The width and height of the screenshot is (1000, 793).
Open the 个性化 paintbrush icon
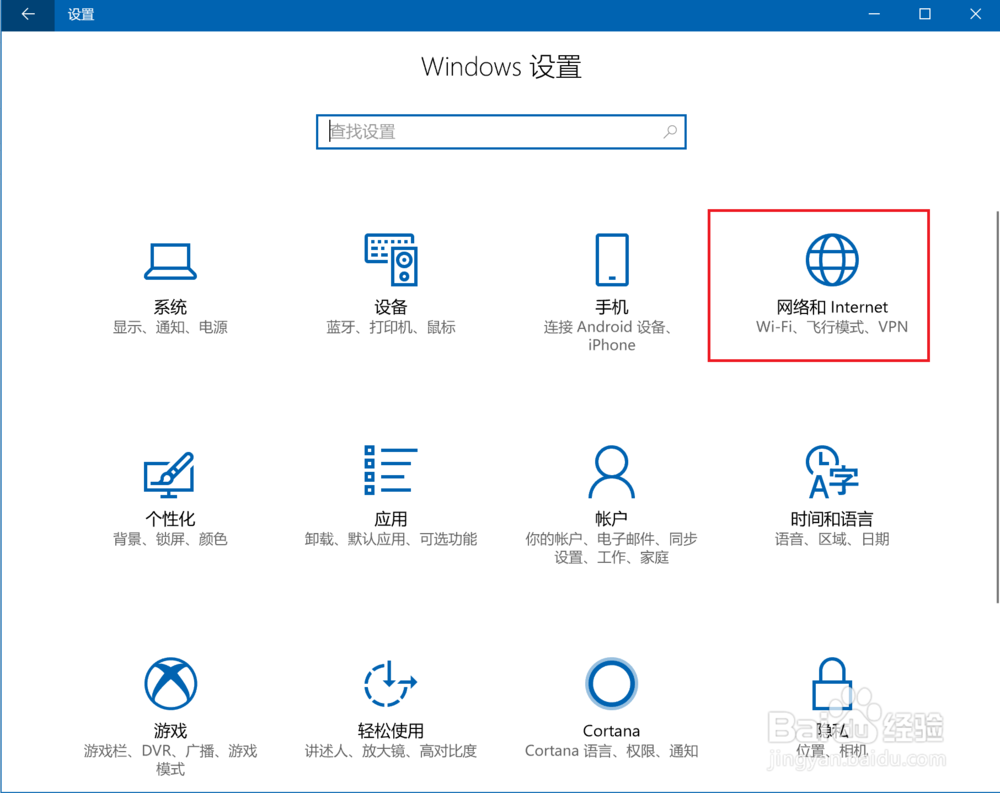[x=170, y=474]
